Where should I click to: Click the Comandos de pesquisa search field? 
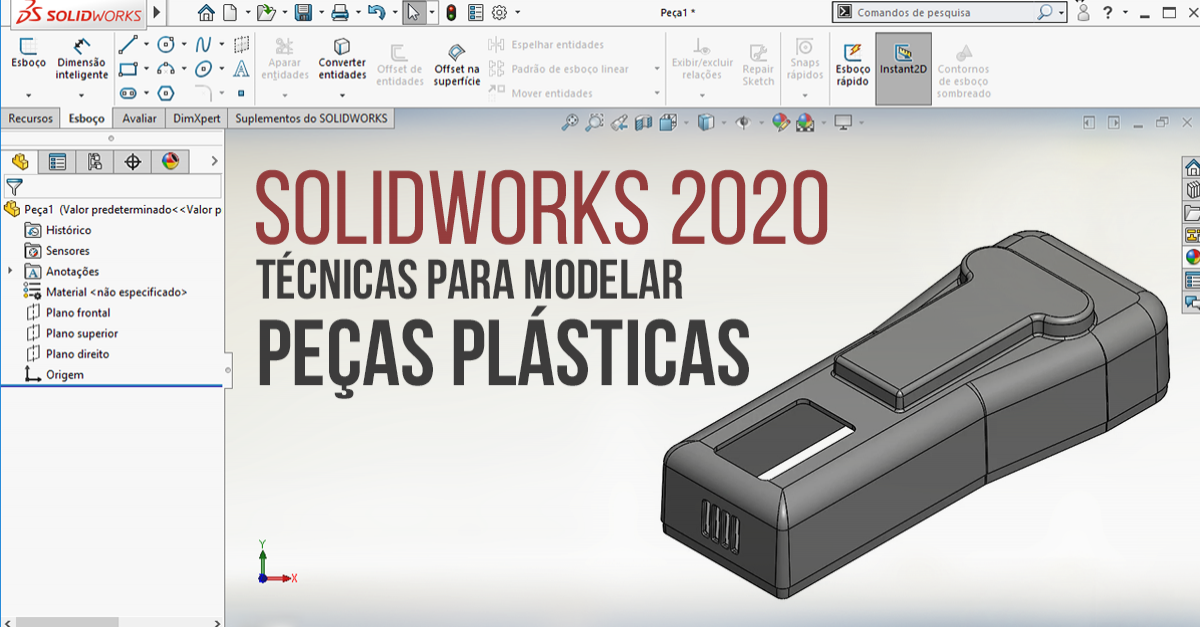[x=940, y=14]
